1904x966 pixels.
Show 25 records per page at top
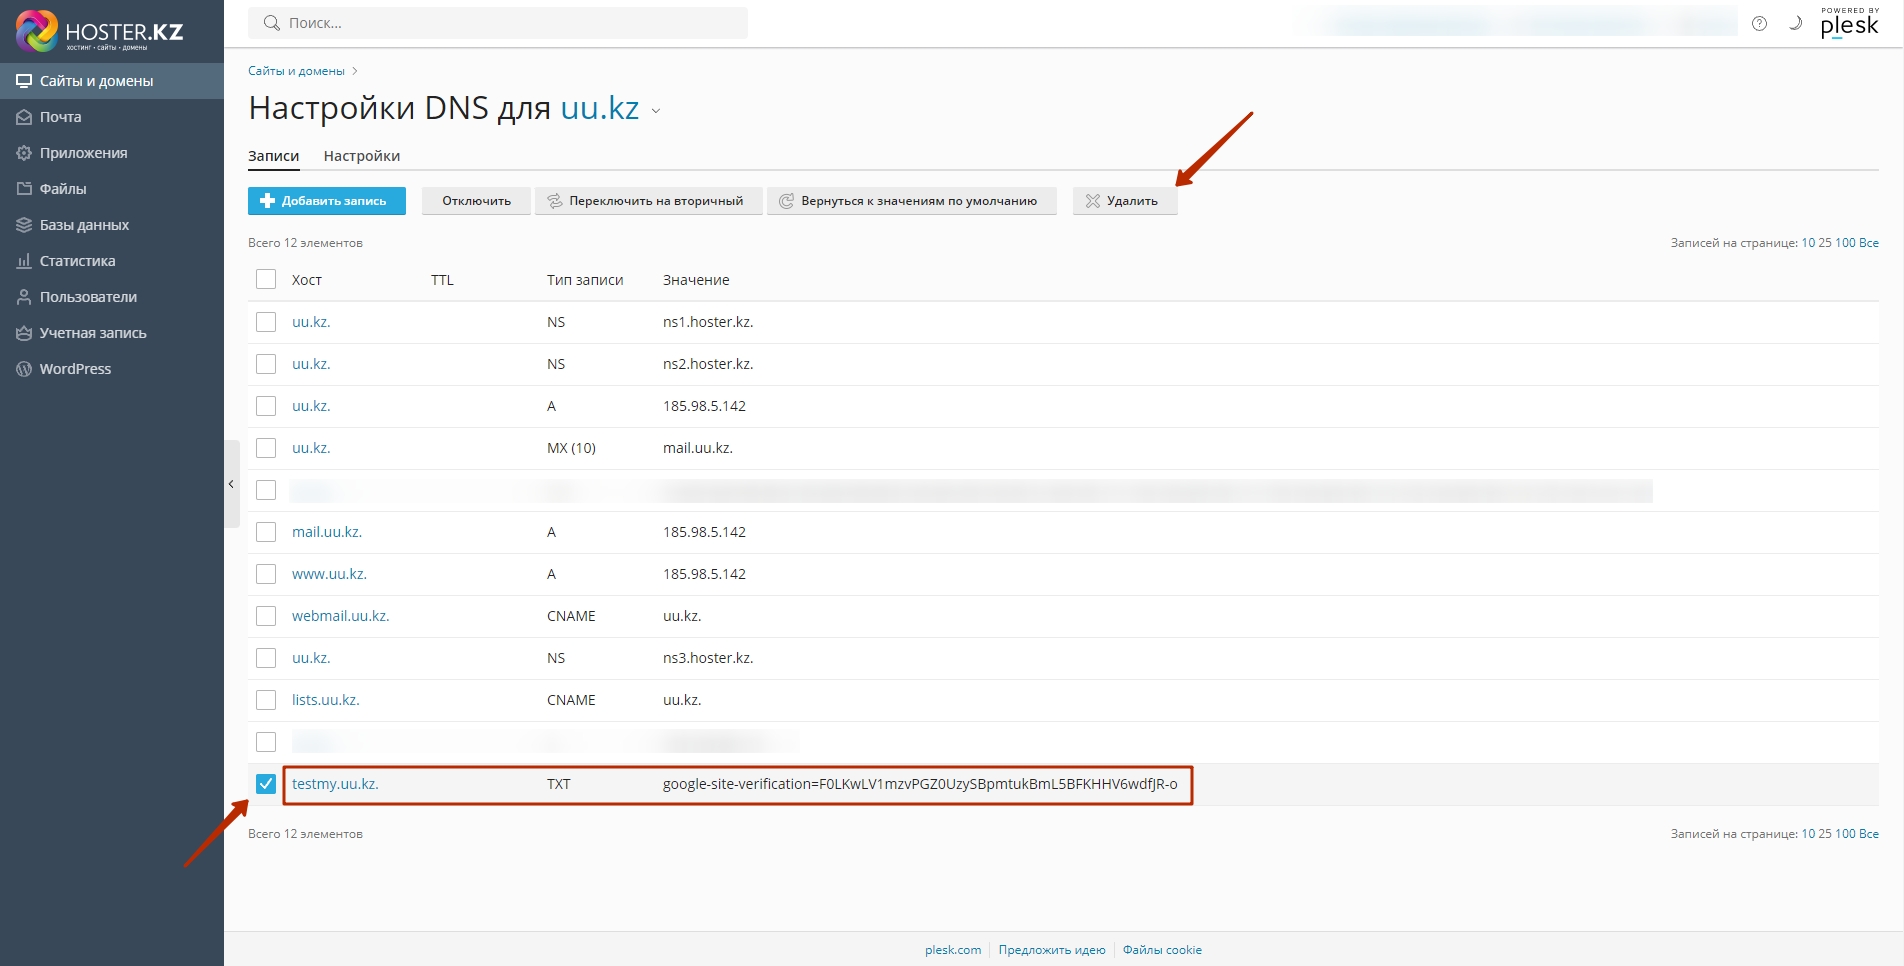pyautogui.click(x=1825, y=243)
